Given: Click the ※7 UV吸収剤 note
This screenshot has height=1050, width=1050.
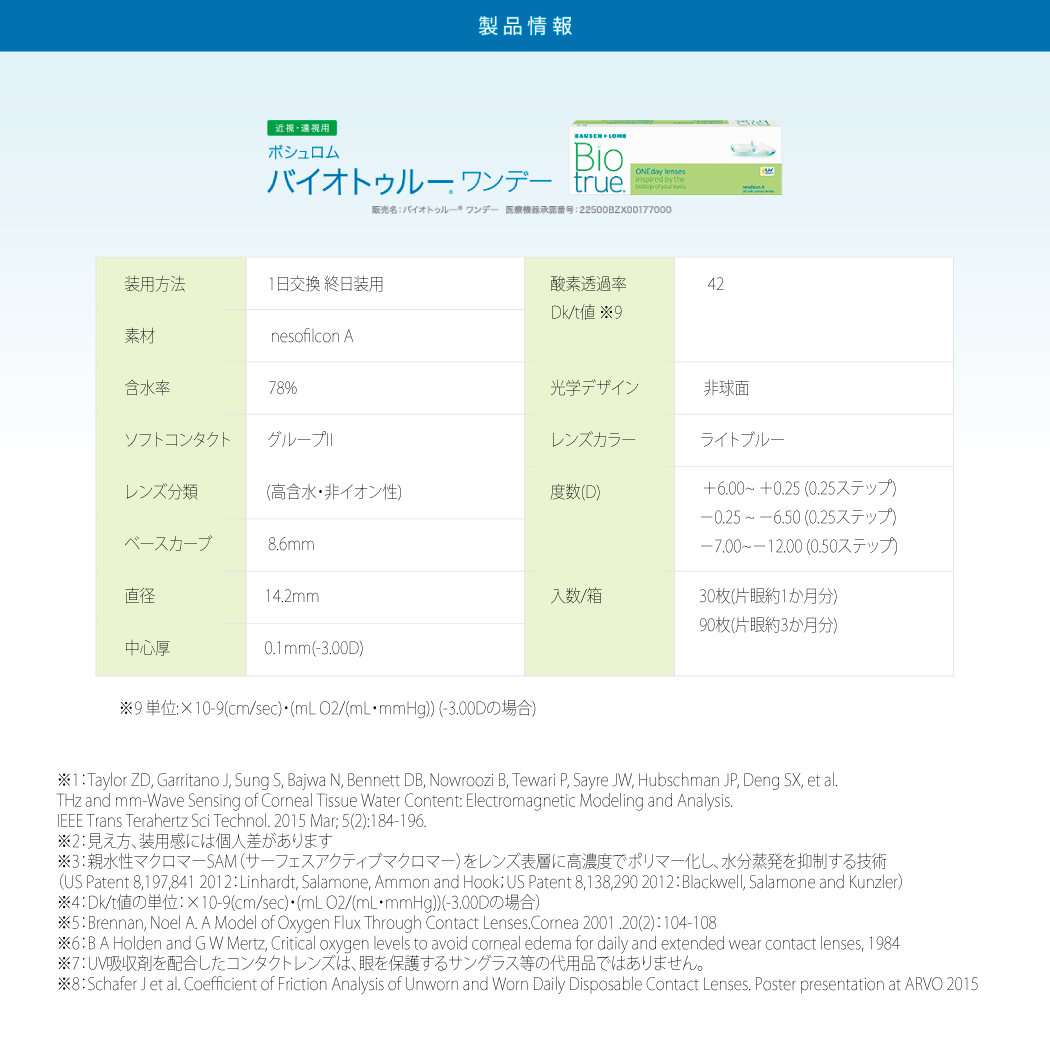Looking at the screenshot, I should tap(382, 964).
